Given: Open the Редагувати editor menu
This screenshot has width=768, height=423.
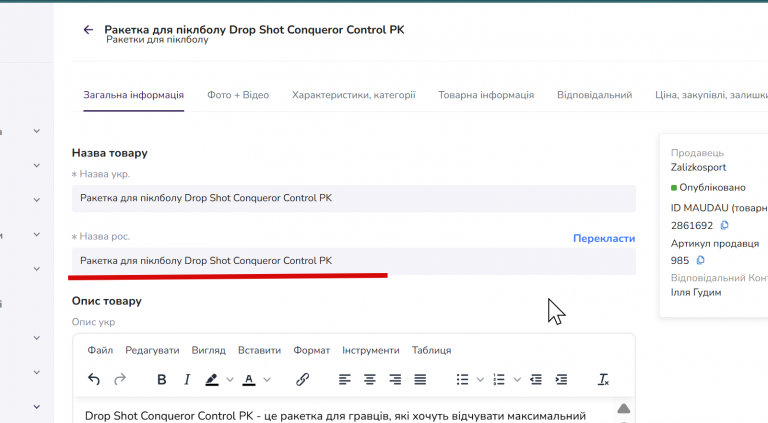Looking at the screenshot, I should tap(152, 351).
